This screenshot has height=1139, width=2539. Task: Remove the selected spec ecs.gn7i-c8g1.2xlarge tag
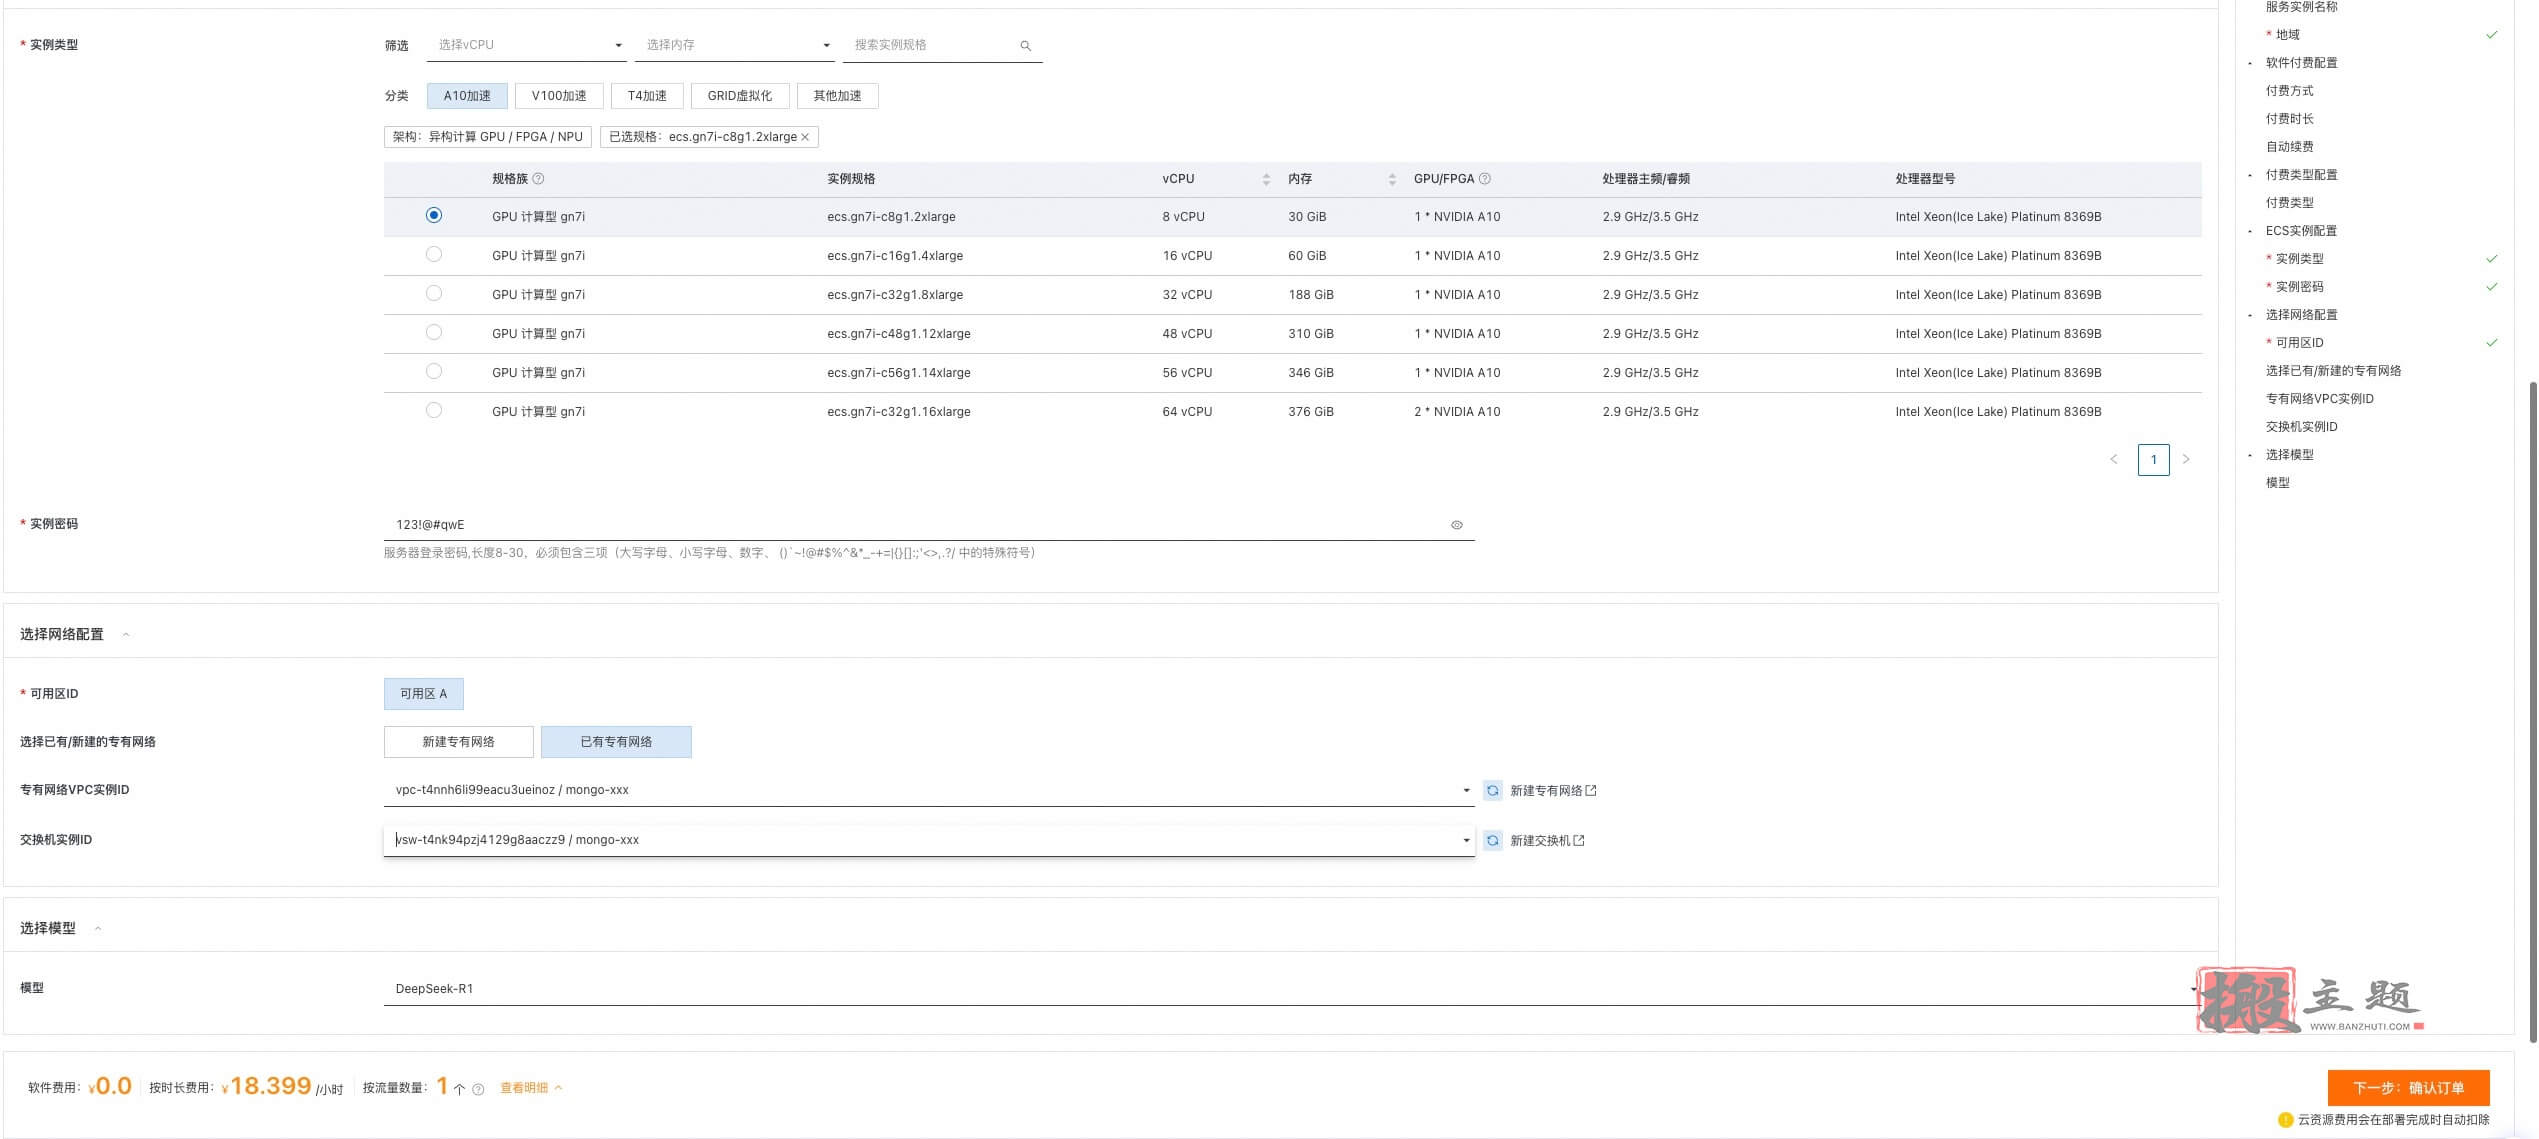tap(805, 137)
